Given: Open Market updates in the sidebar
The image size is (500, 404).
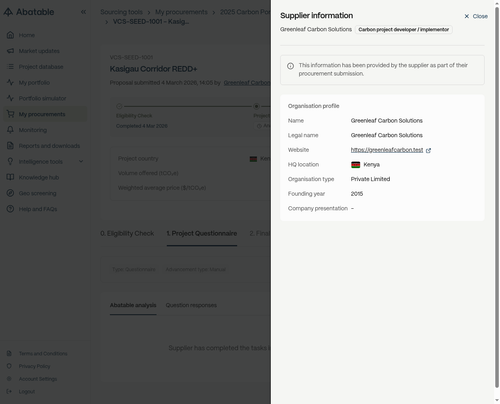Looking at the screenshot, I should 39,51.
